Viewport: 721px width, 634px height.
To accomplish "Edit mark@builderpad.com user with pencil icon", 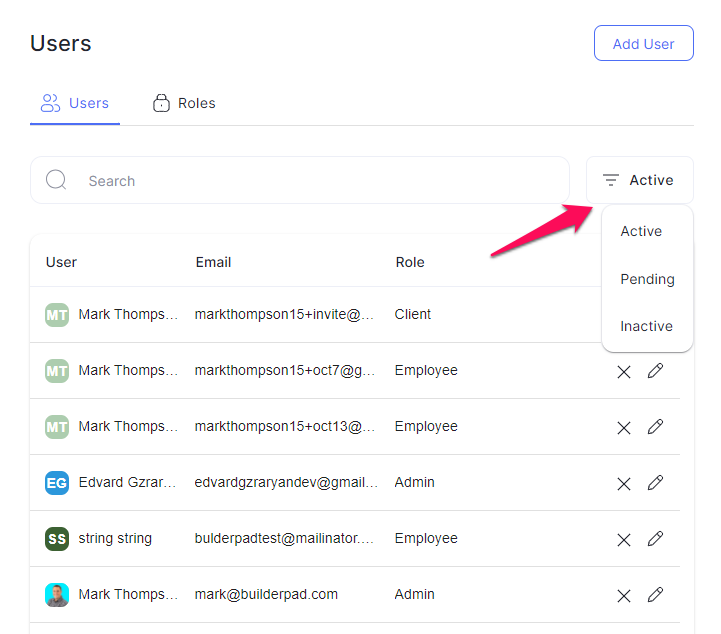I will (655, 594).
